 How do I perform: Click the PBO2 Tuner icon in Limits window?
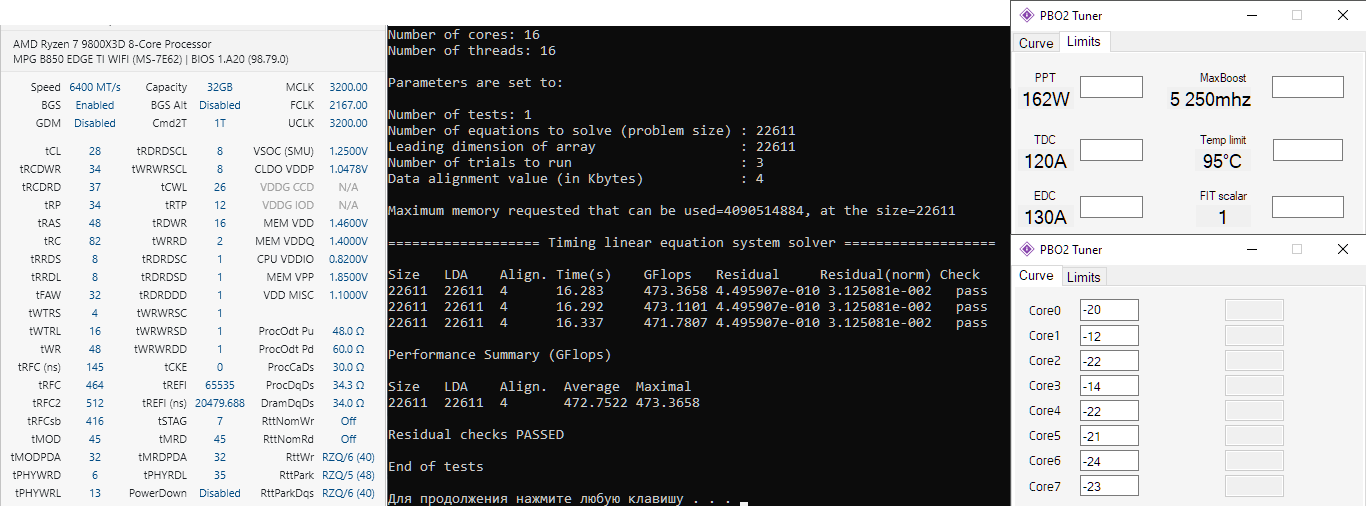click(1027, 16)
